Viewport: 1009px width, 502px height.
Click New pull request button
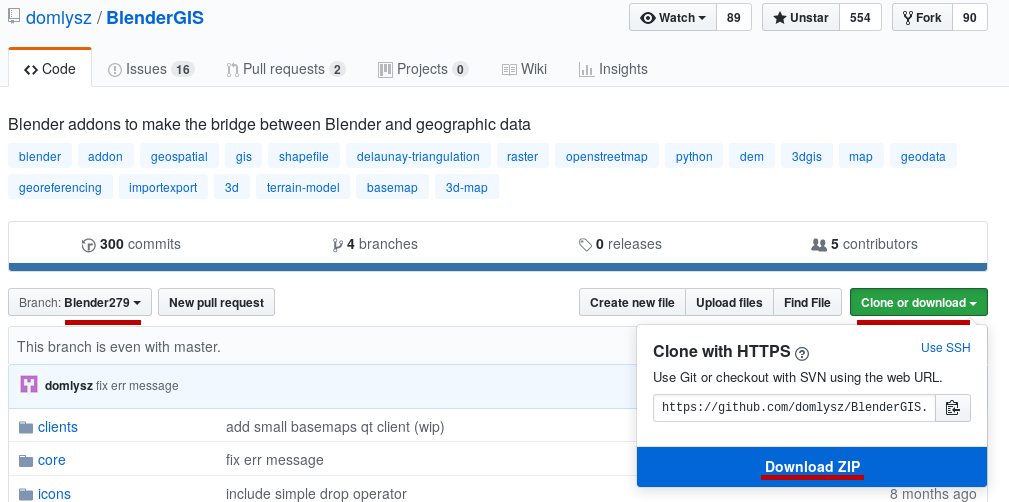(216, 302)
